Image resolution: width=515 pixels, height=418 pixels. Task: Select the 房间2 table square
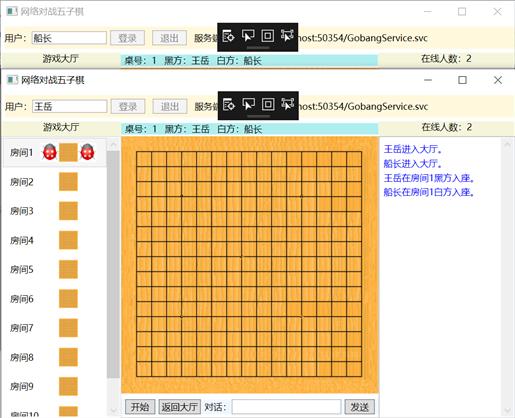[68, 182]
